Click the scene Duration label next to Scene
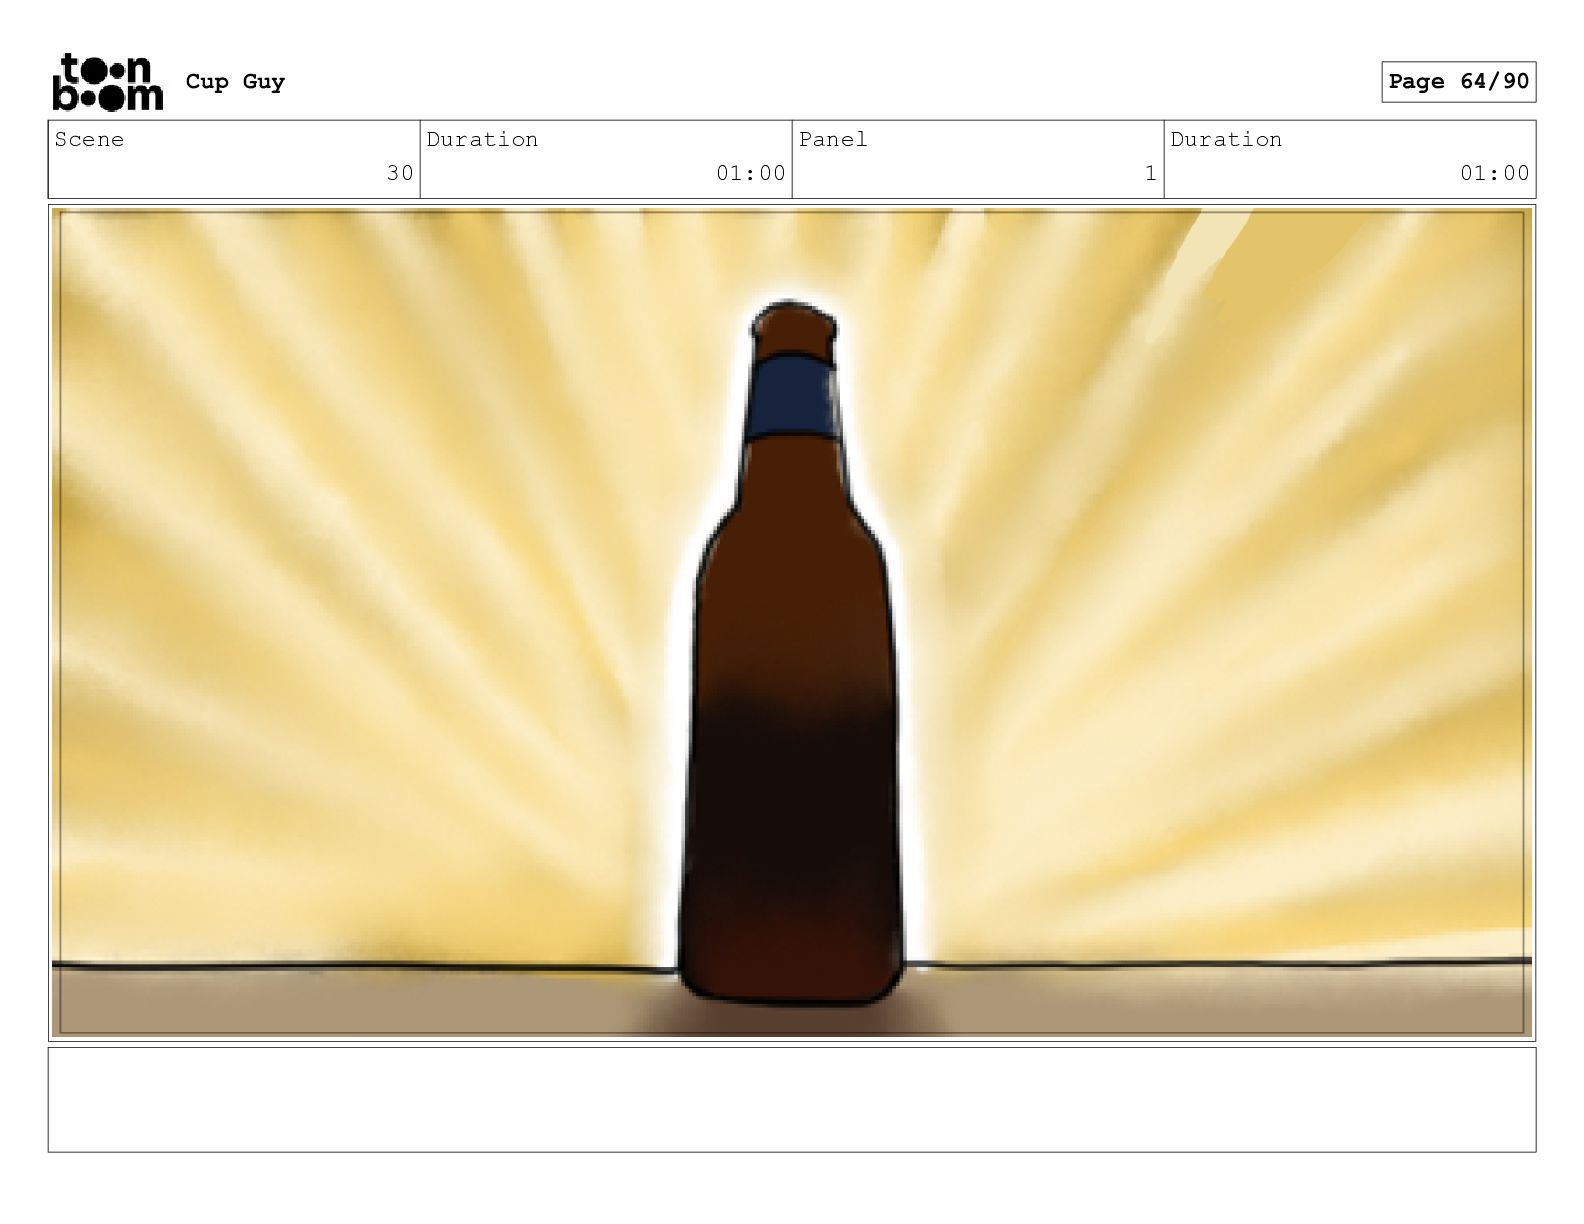The width and height of the screenshot is (1584, 1224). [x=482, y=140]
